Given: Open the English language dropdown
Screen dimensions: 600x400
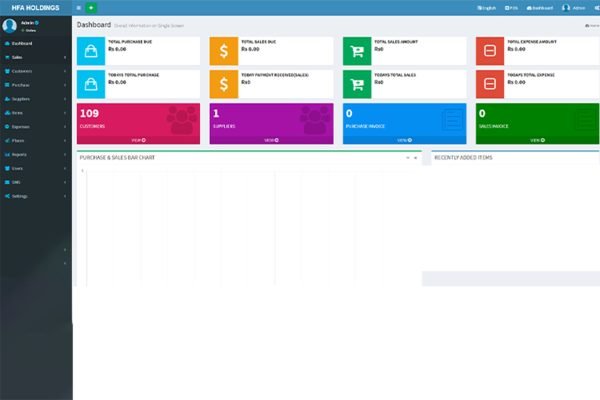Looking at the screenshot, I should tap(486, 7).
